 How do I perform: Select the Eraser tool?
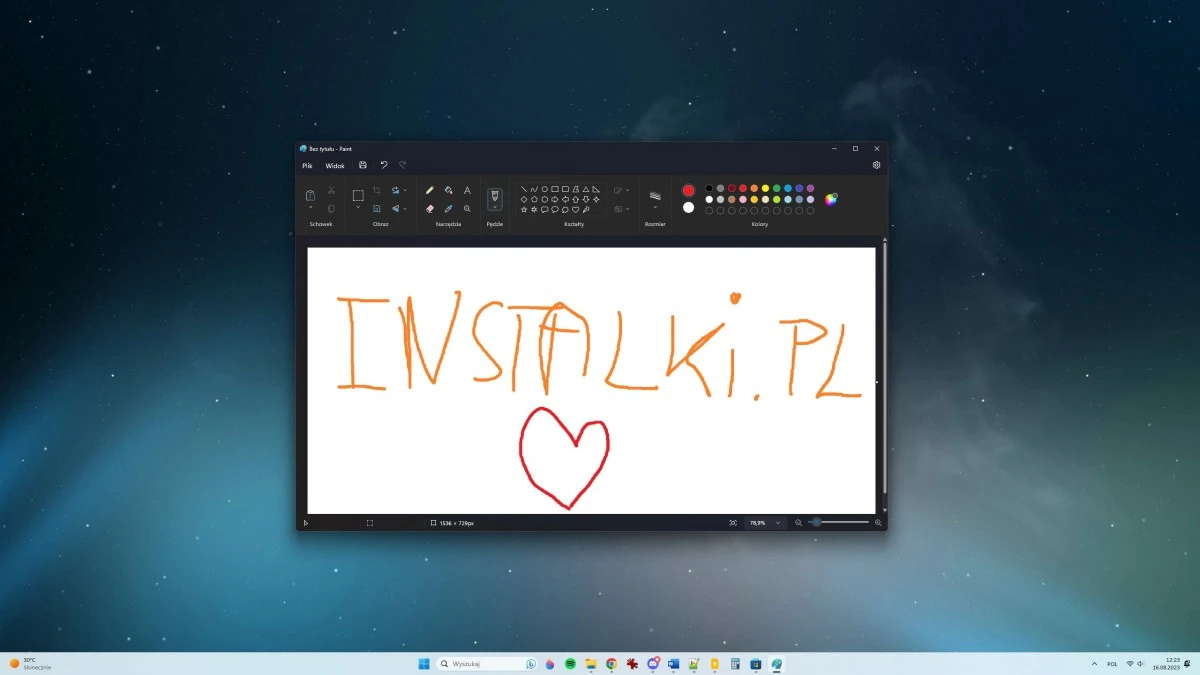429,208
